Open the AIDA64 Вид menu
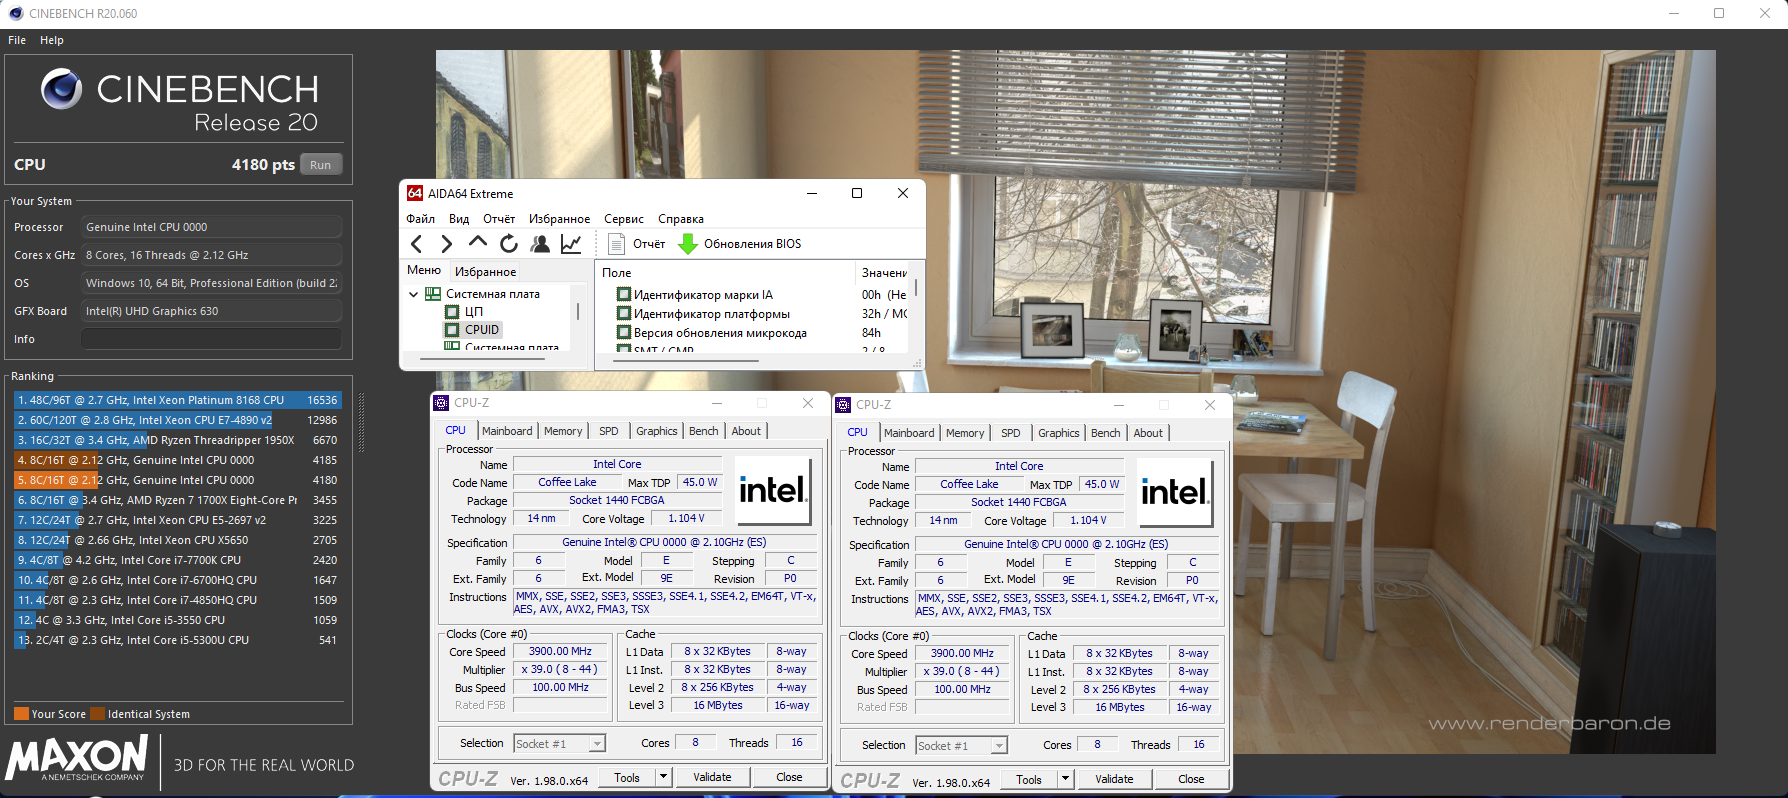 pyautogui.click(x=459, y=219)
